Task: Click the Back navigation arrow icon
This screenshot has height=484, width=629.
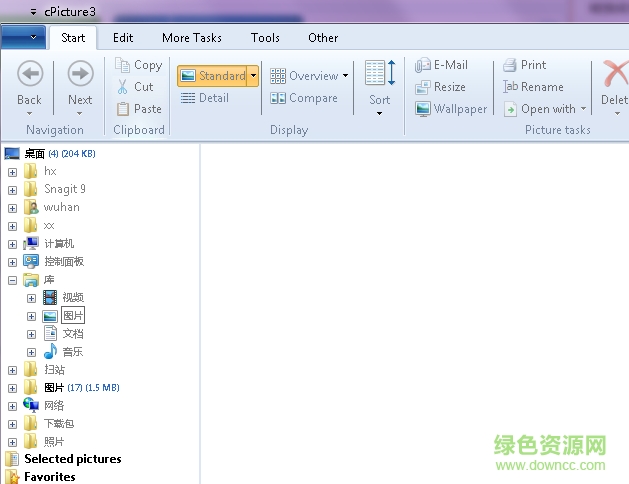Action: pos(30,74)
